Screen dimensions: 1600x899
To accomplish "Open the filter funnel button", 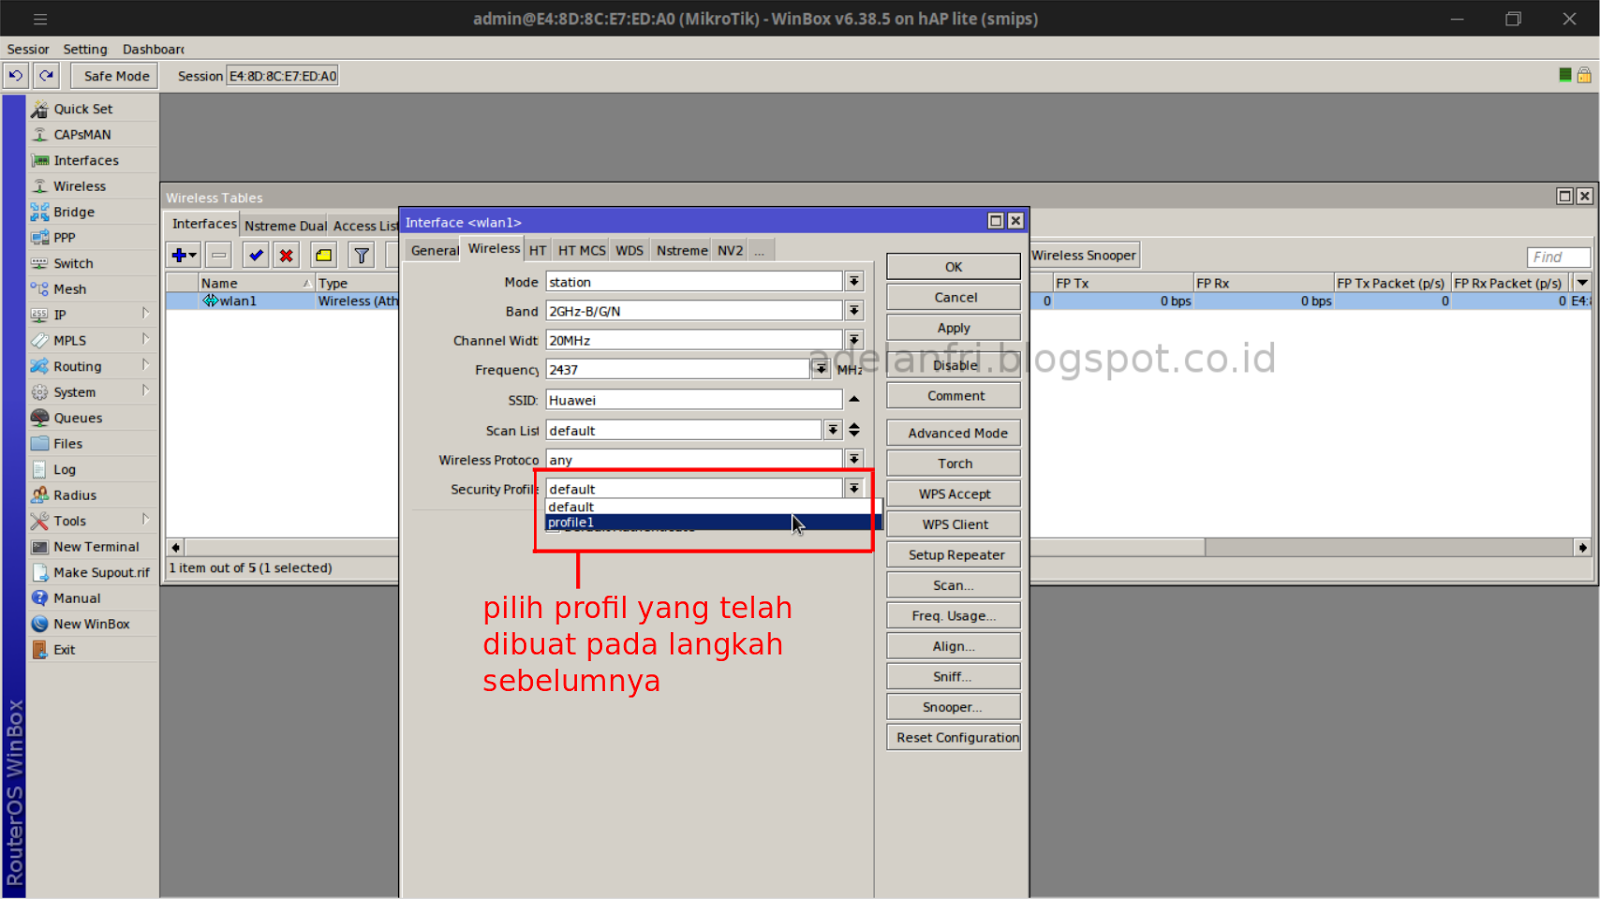I will (362, 256).
